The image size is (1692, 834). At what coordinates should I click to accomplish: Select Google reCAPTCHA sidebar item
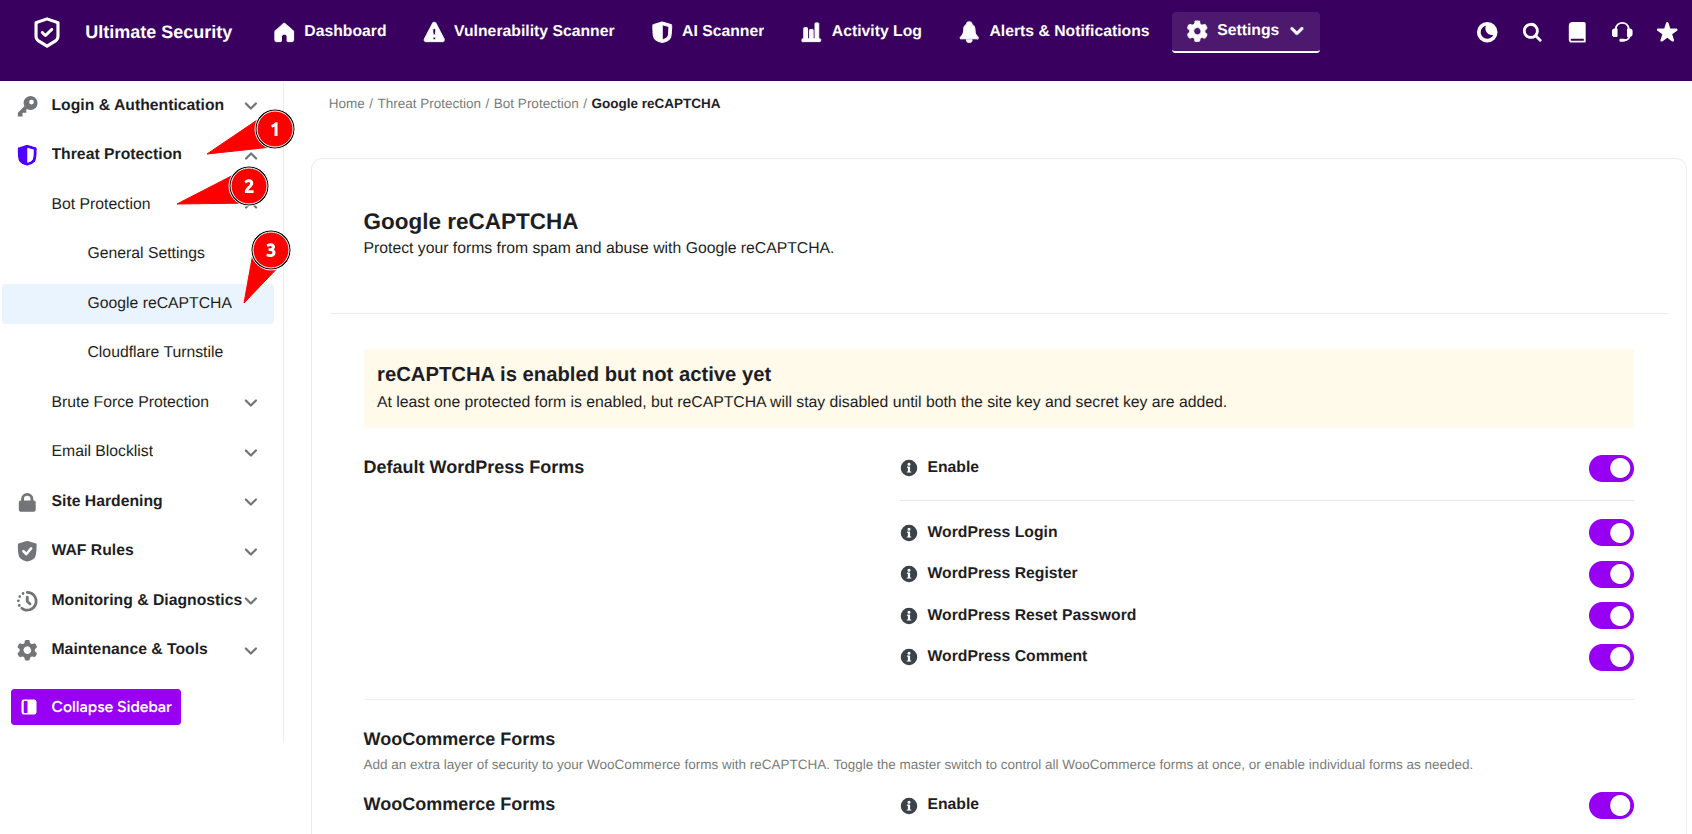click(138, 303)
